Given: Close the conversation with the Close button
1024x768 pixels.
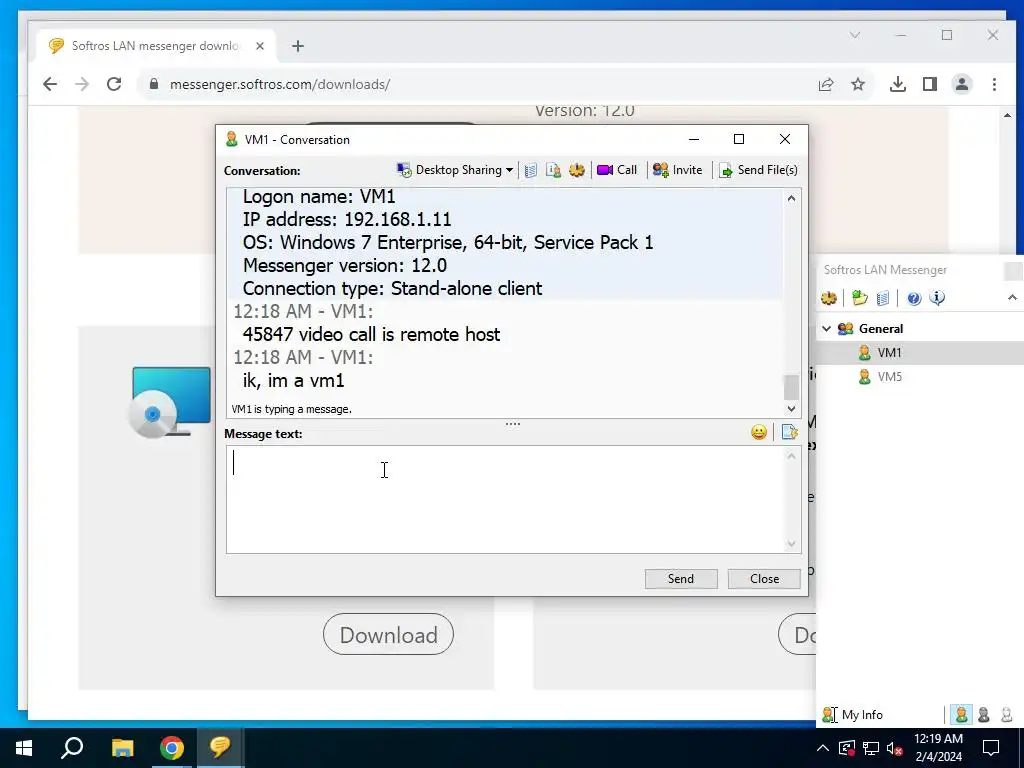Looking at the screenshot, I should coord(764,579).
